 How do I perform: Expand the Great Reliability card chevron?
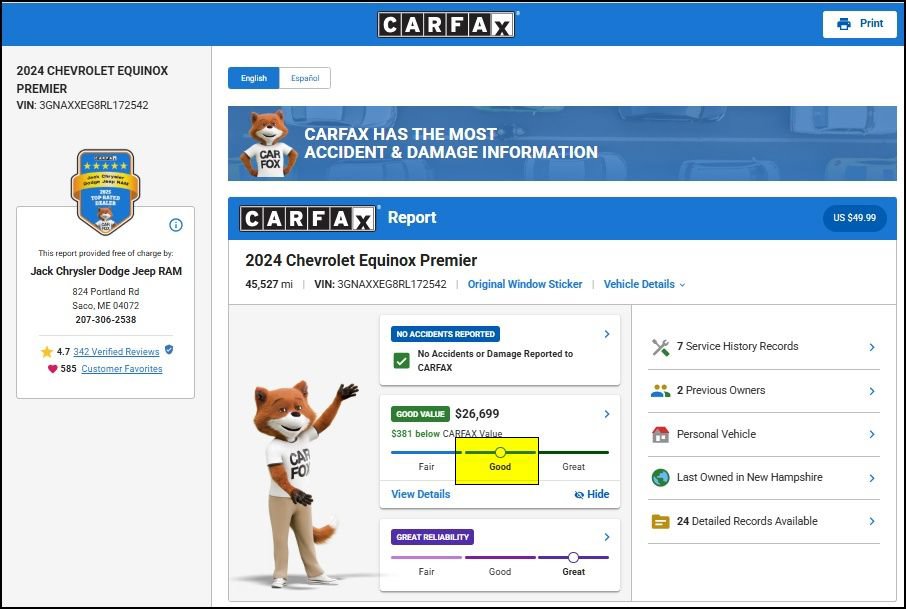coord(607,537)
